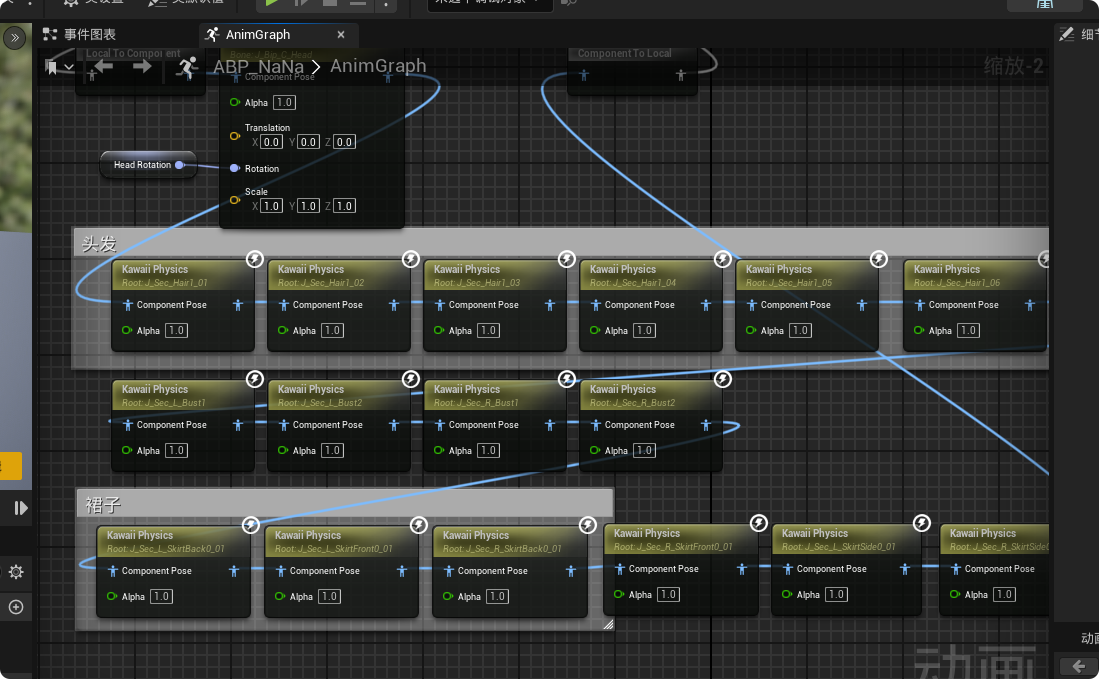Click the running-figure animation graph icon in breadcrumb
The width and height of the screenshot is (1099, 679).
[x=186, y=67]
